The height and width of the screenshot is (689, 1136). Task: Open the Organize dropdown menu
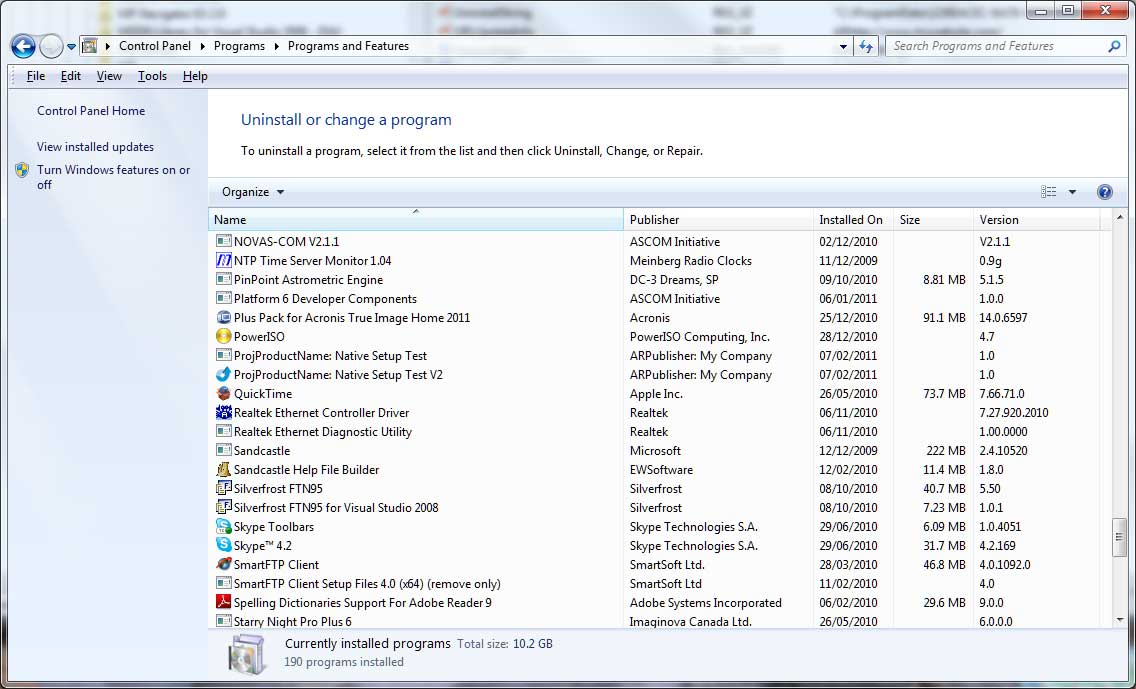coord(253,192)
